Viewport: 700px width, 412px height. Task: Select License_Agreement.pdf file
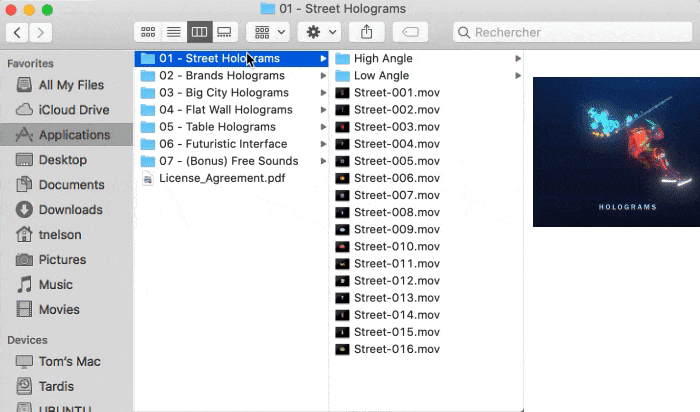pyautogui.click(x=231, y=178)
